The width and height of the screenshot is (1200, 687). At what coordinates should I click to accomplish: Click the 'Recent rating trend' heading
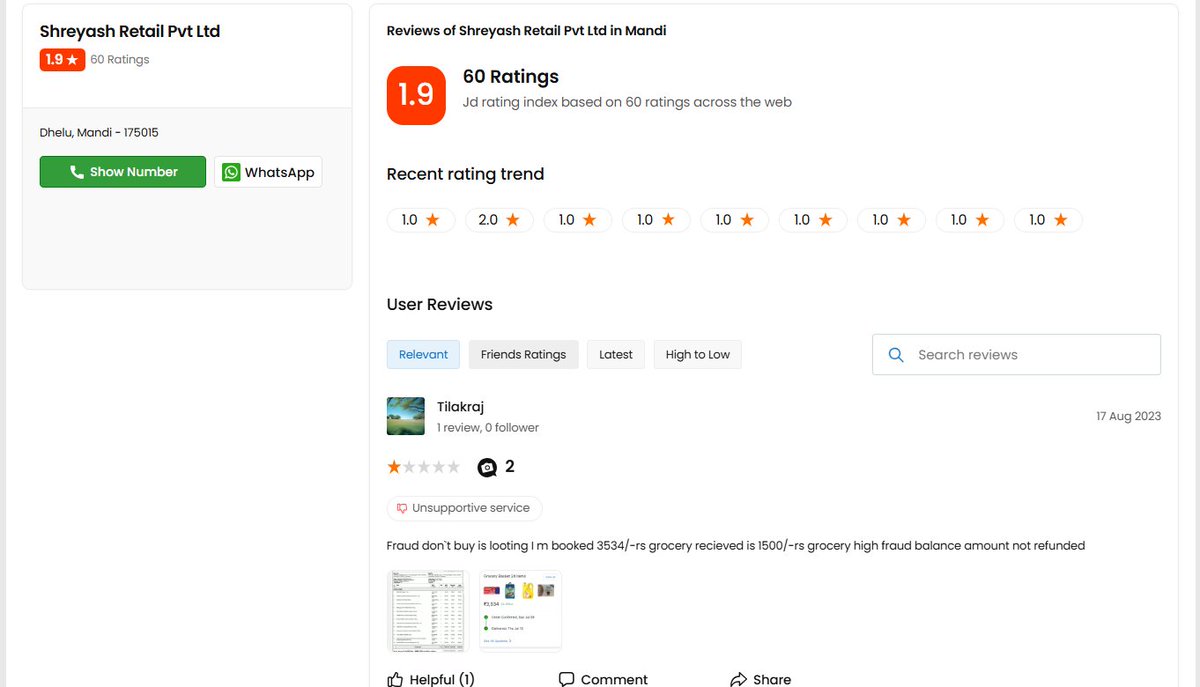pos(466,174)
